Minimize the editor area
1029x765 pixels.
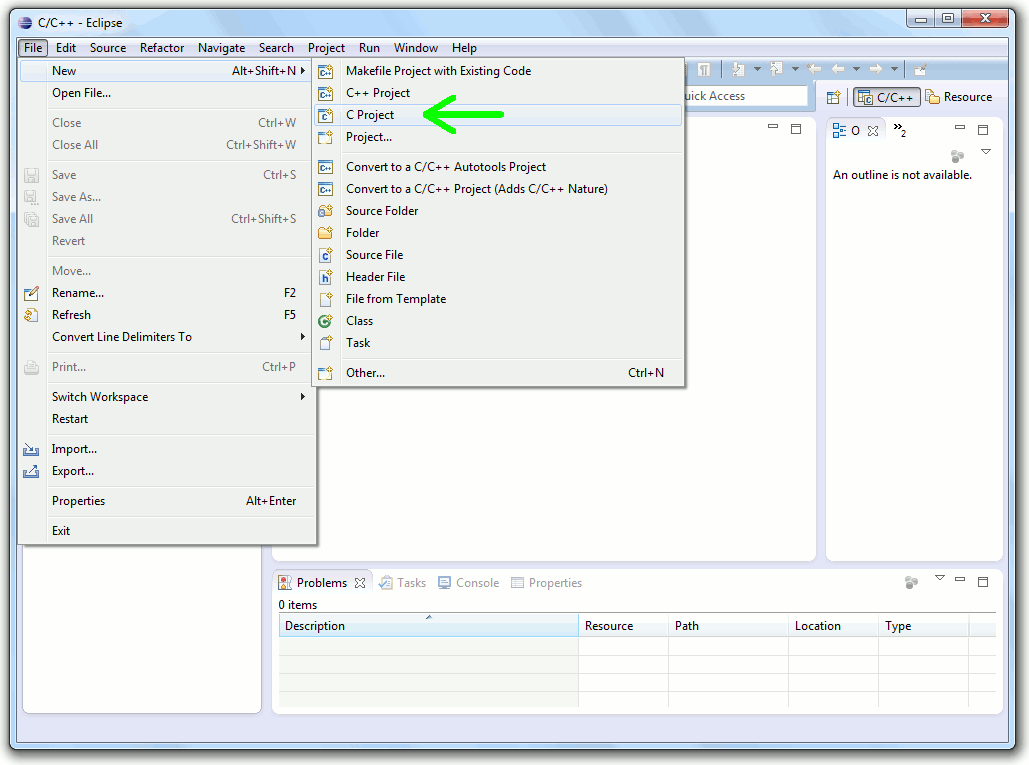point(773,126)
